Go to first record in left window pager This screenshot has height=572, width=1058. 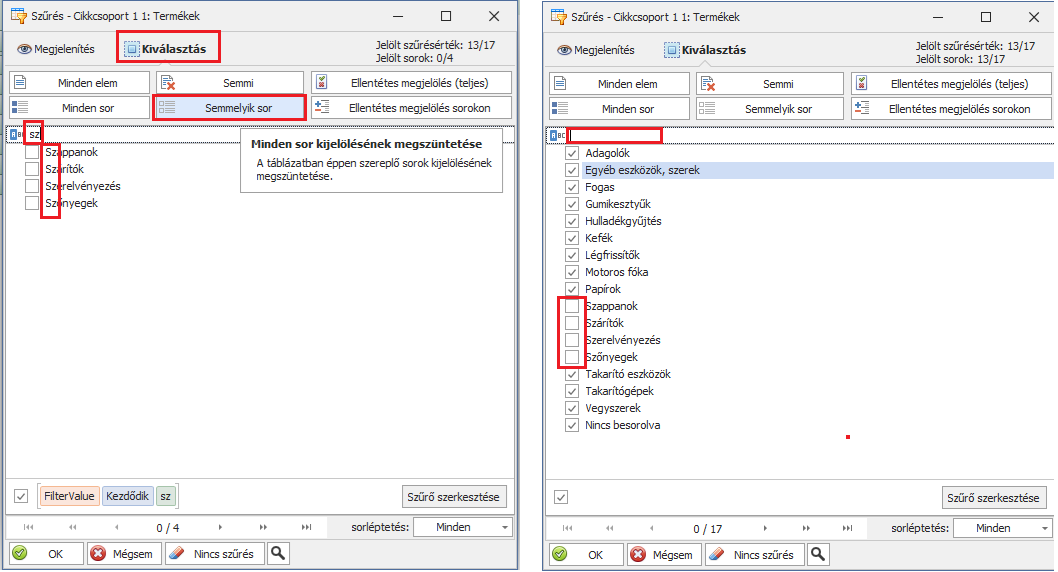[28, 527]
